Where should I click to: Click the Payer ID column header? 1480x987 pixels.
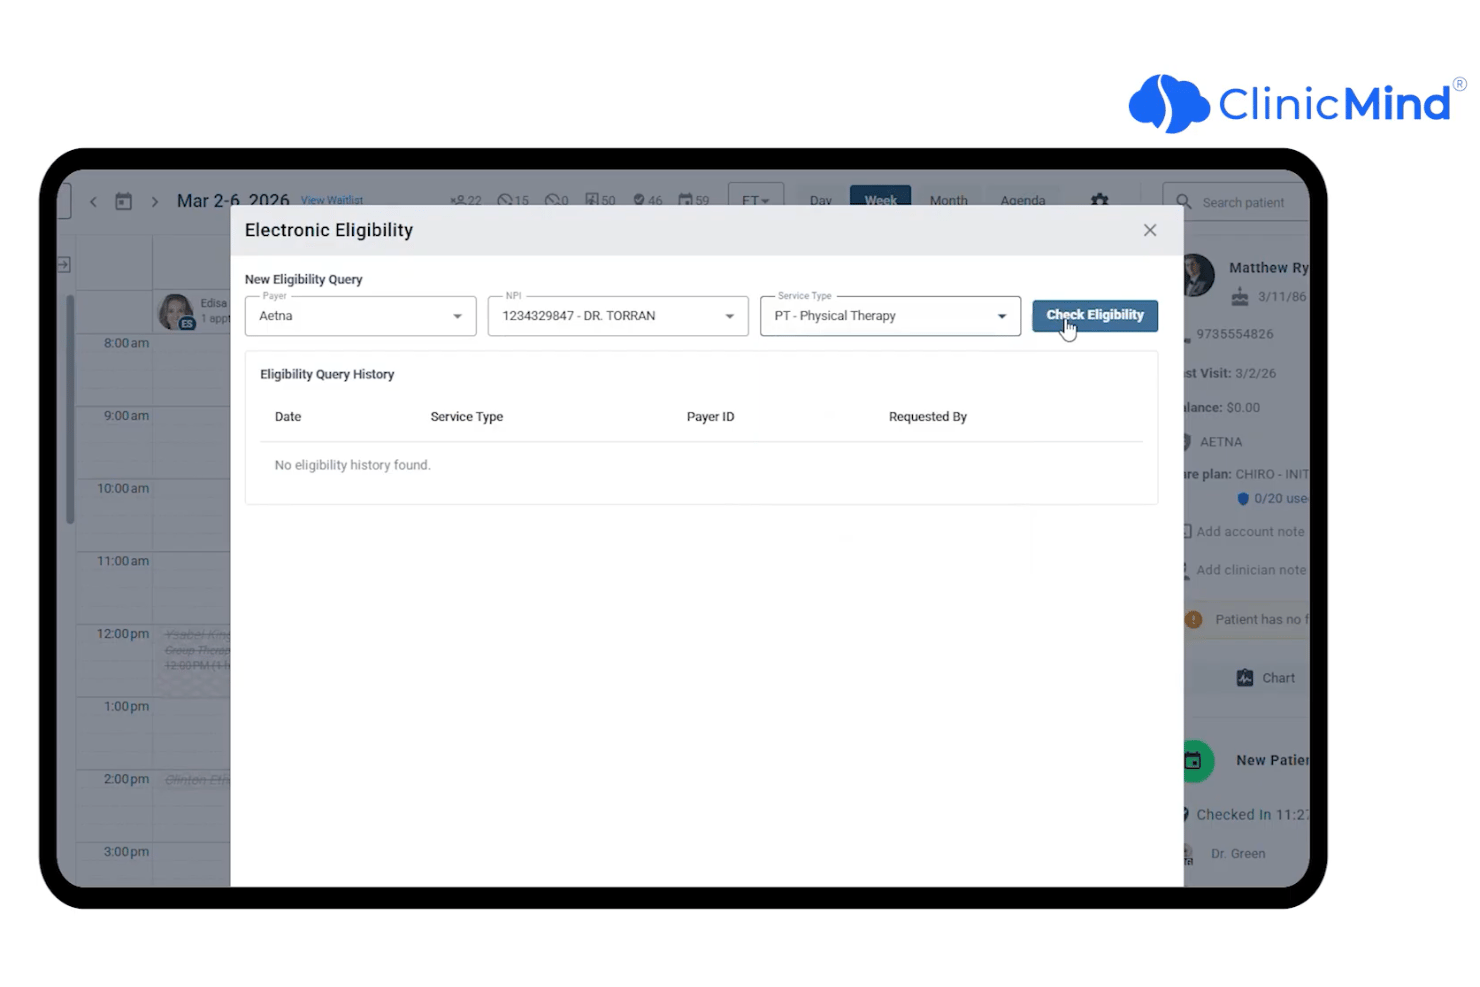(x=710, y=417)
